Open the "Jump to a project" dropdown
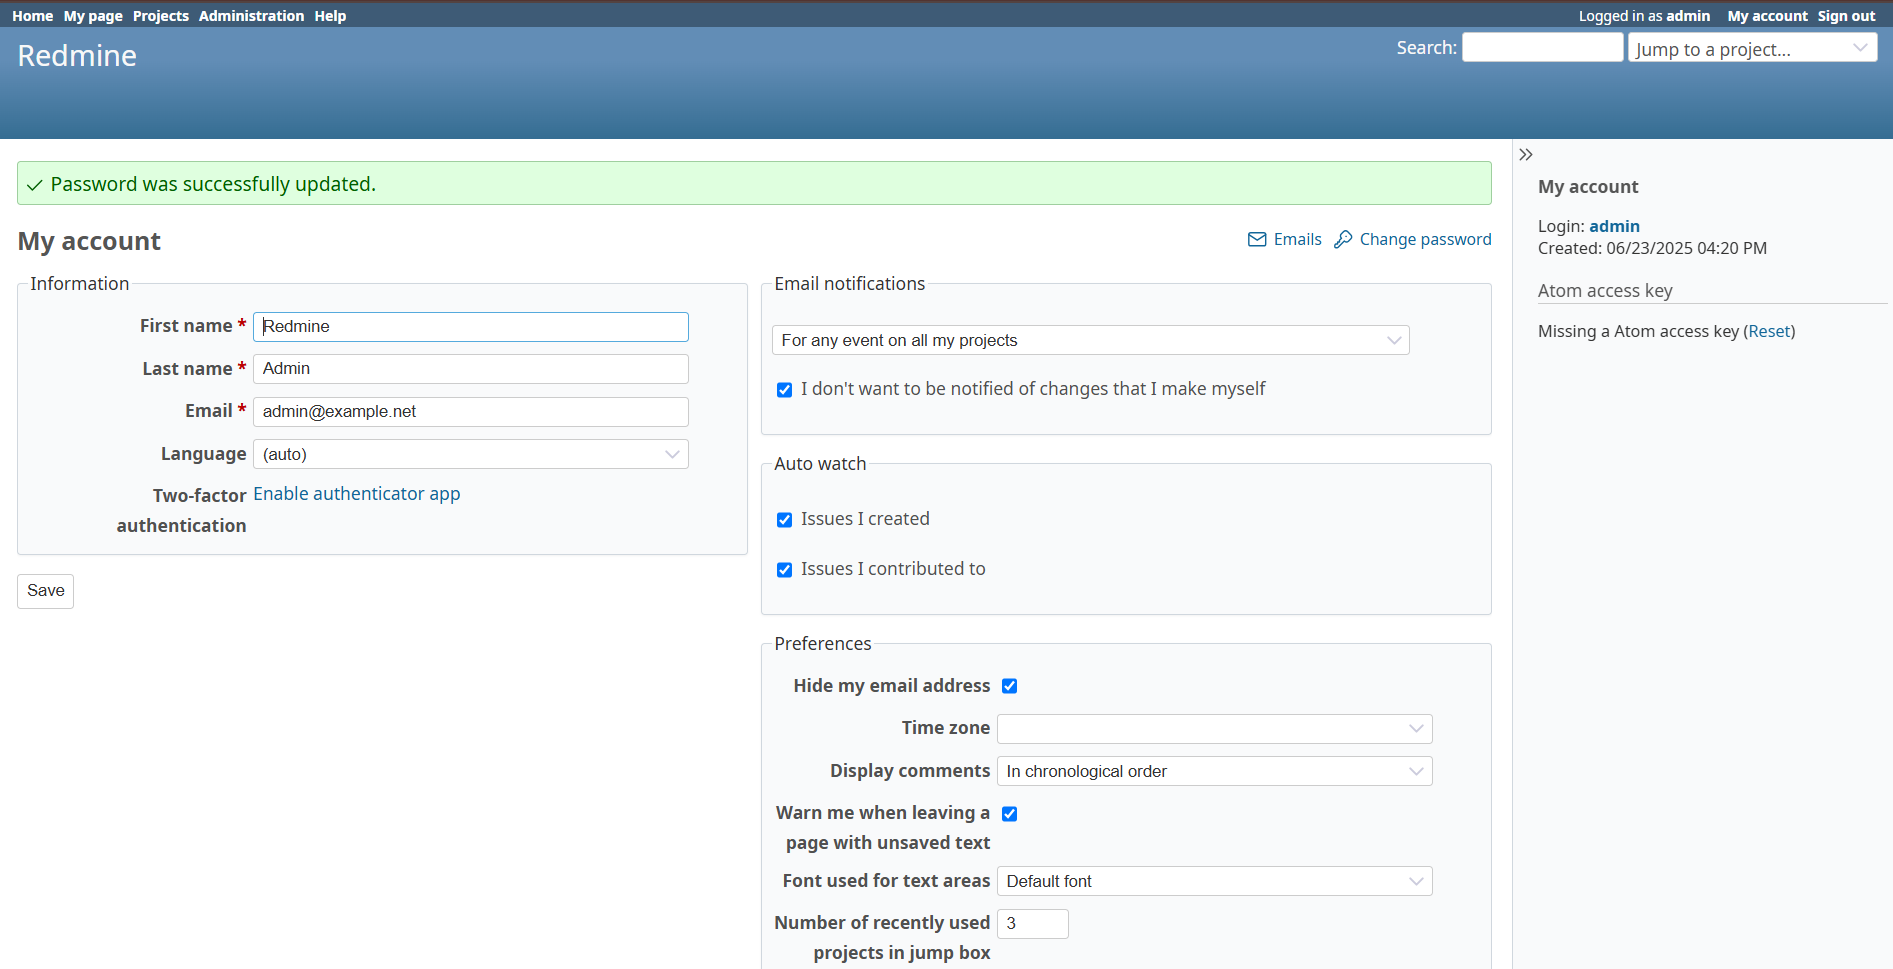The width and height of the screenshot is (1893, 969). click(1752, 49)
